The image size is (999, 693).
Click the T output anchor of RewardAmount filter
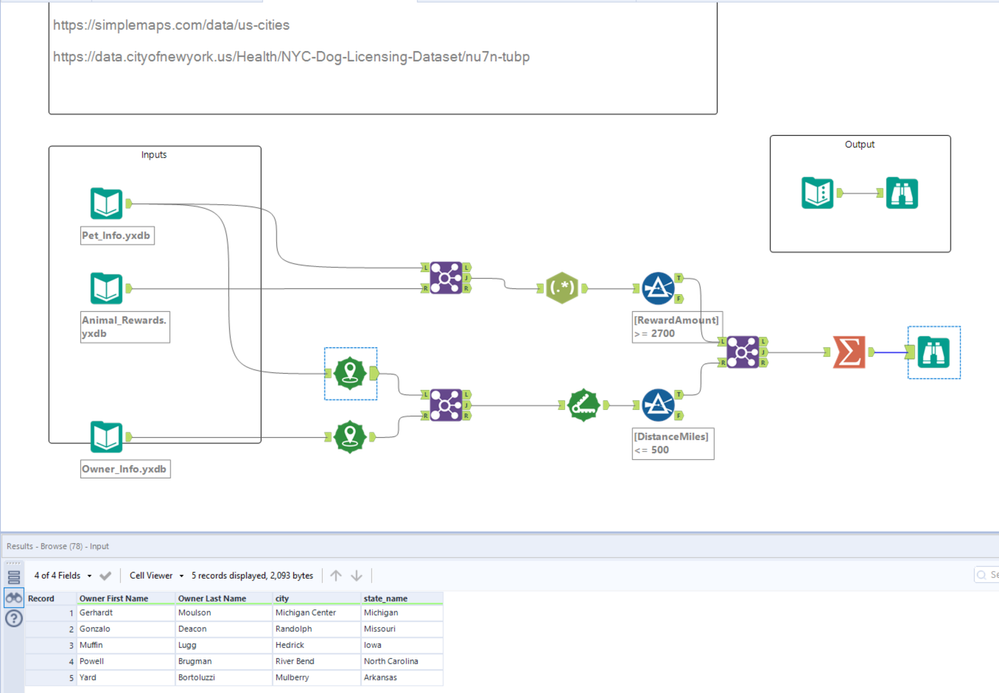point(679,278)
